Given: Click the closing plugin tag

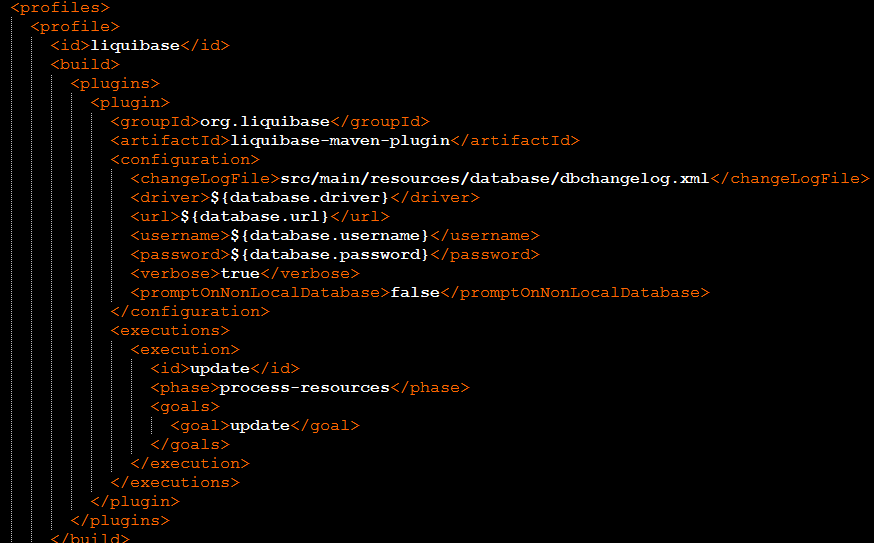Looking at the screenshot, I should (x=135, y=501).
